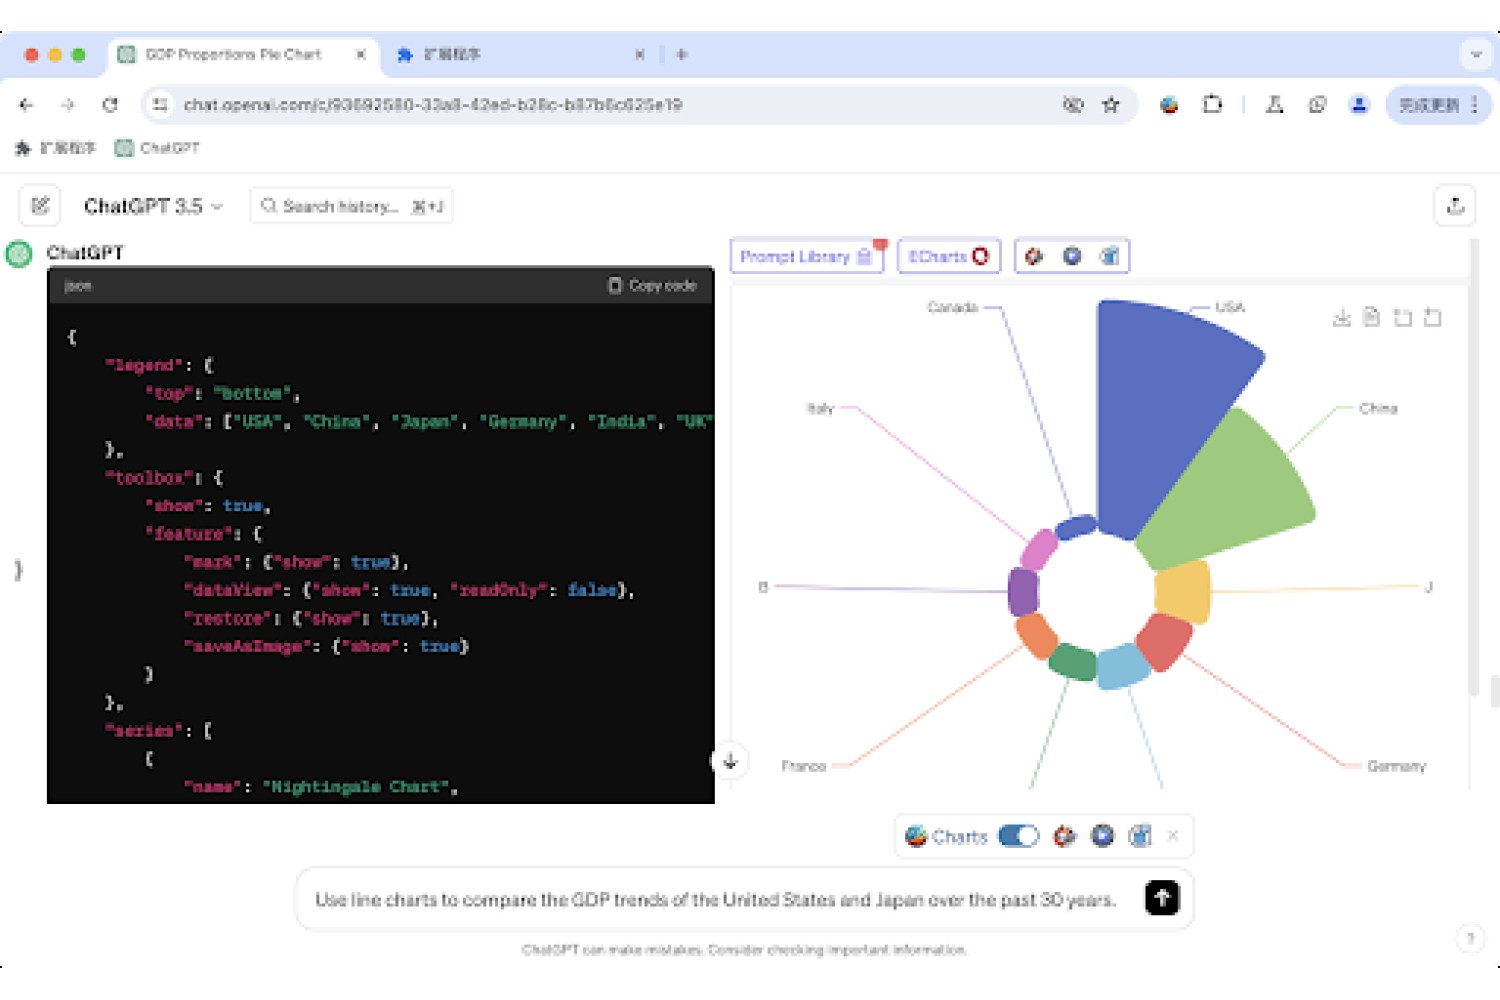Image resolution: width=1500 pixels, height=1000 pixels.
Task: Click the pink Italy chart segment
Action: click(1039, 549)
